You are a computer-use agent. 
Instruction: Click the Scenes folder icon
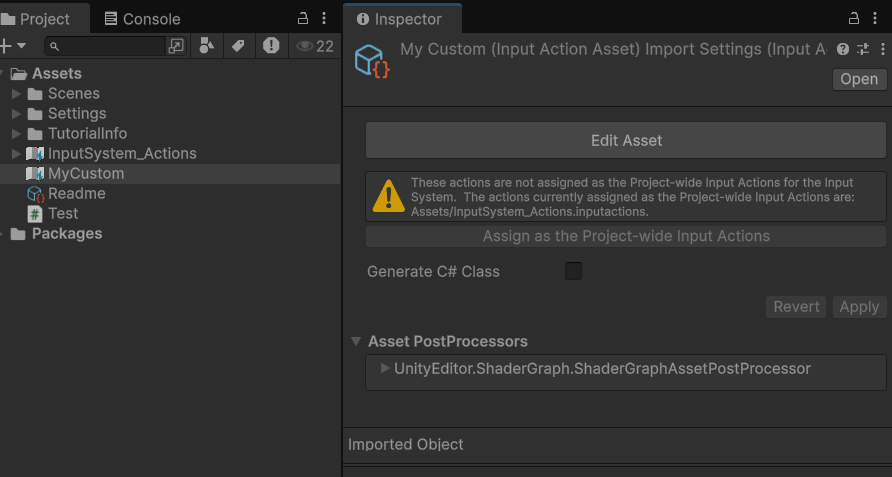click(x=35, y=94)
